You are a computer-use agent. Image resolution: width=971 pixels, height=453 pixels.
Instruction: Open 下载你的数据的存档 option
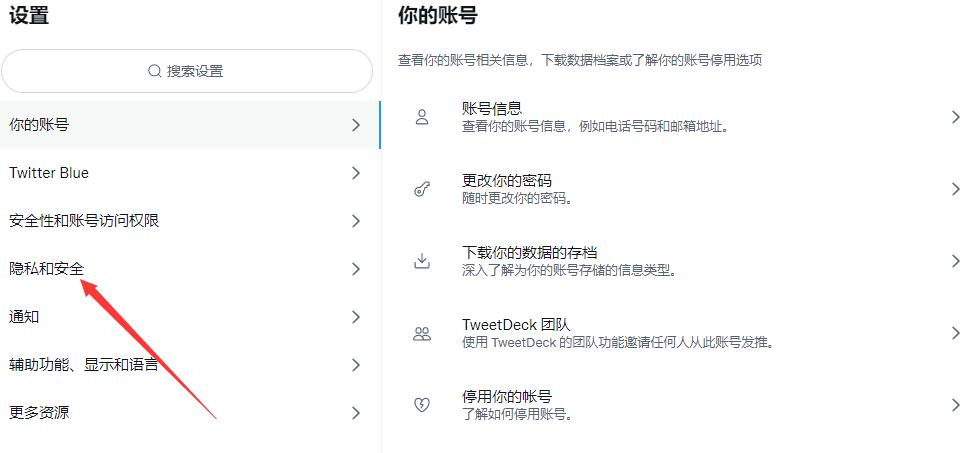pyautogui.click(x=677, y=261)
